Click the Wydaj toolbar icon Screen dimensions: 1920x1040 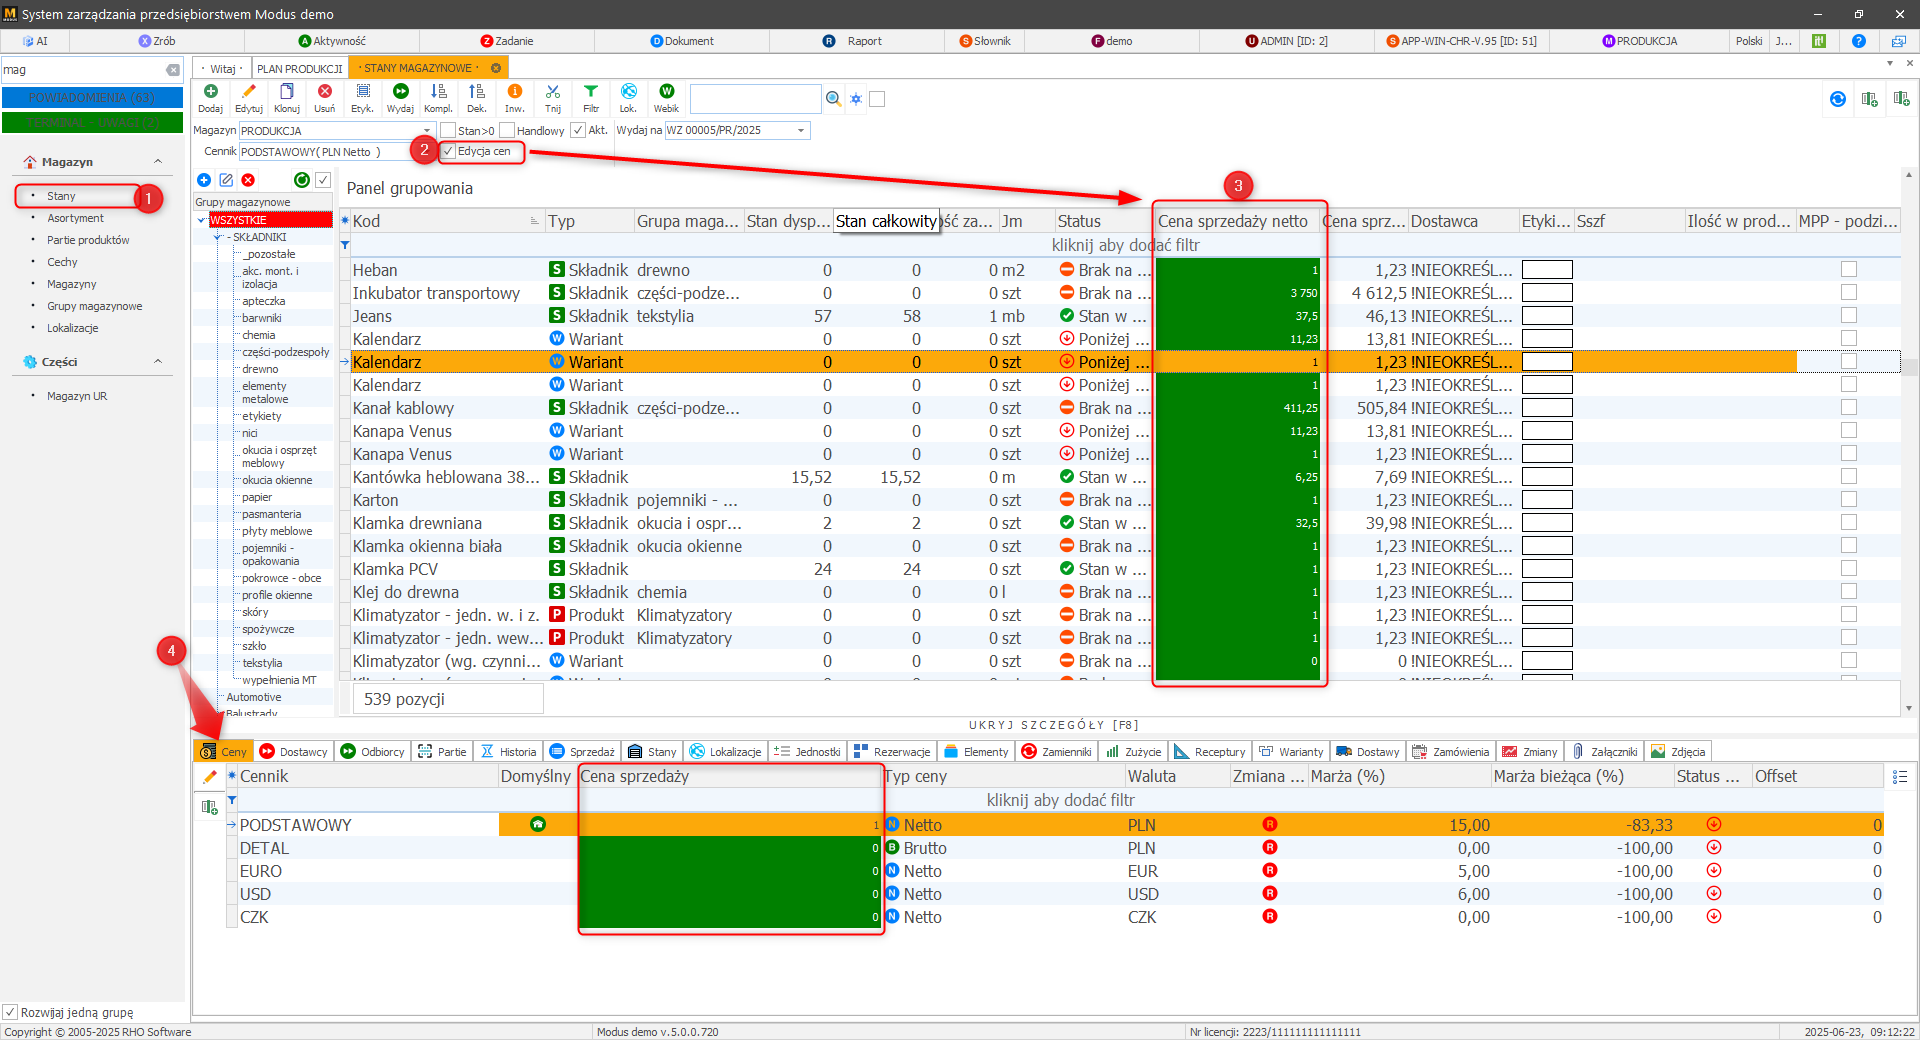point(400,93)
